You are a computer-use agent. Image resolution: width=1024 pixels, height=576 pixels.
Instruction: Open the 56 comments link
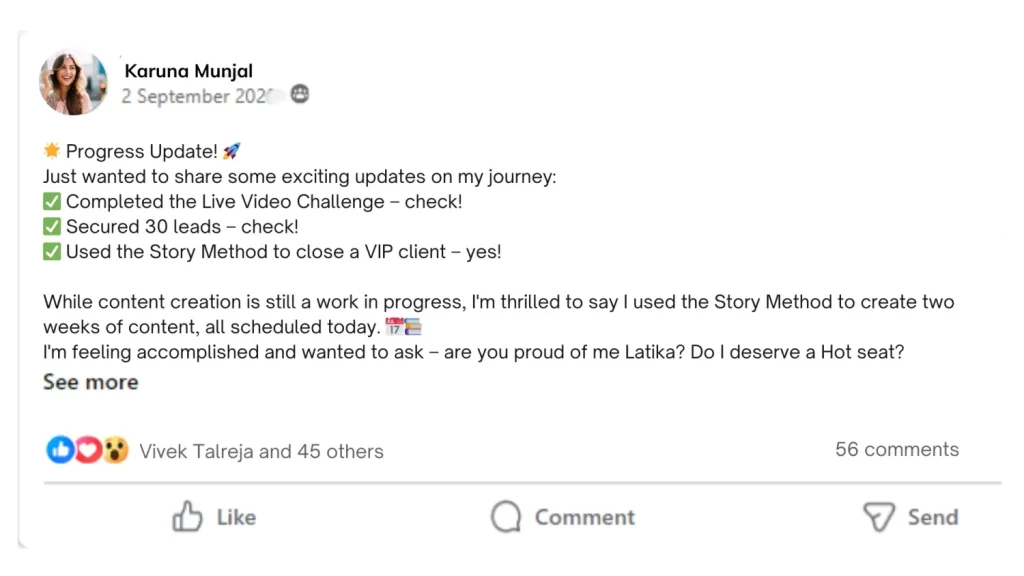pyautogui.click(x=897, y=449)
